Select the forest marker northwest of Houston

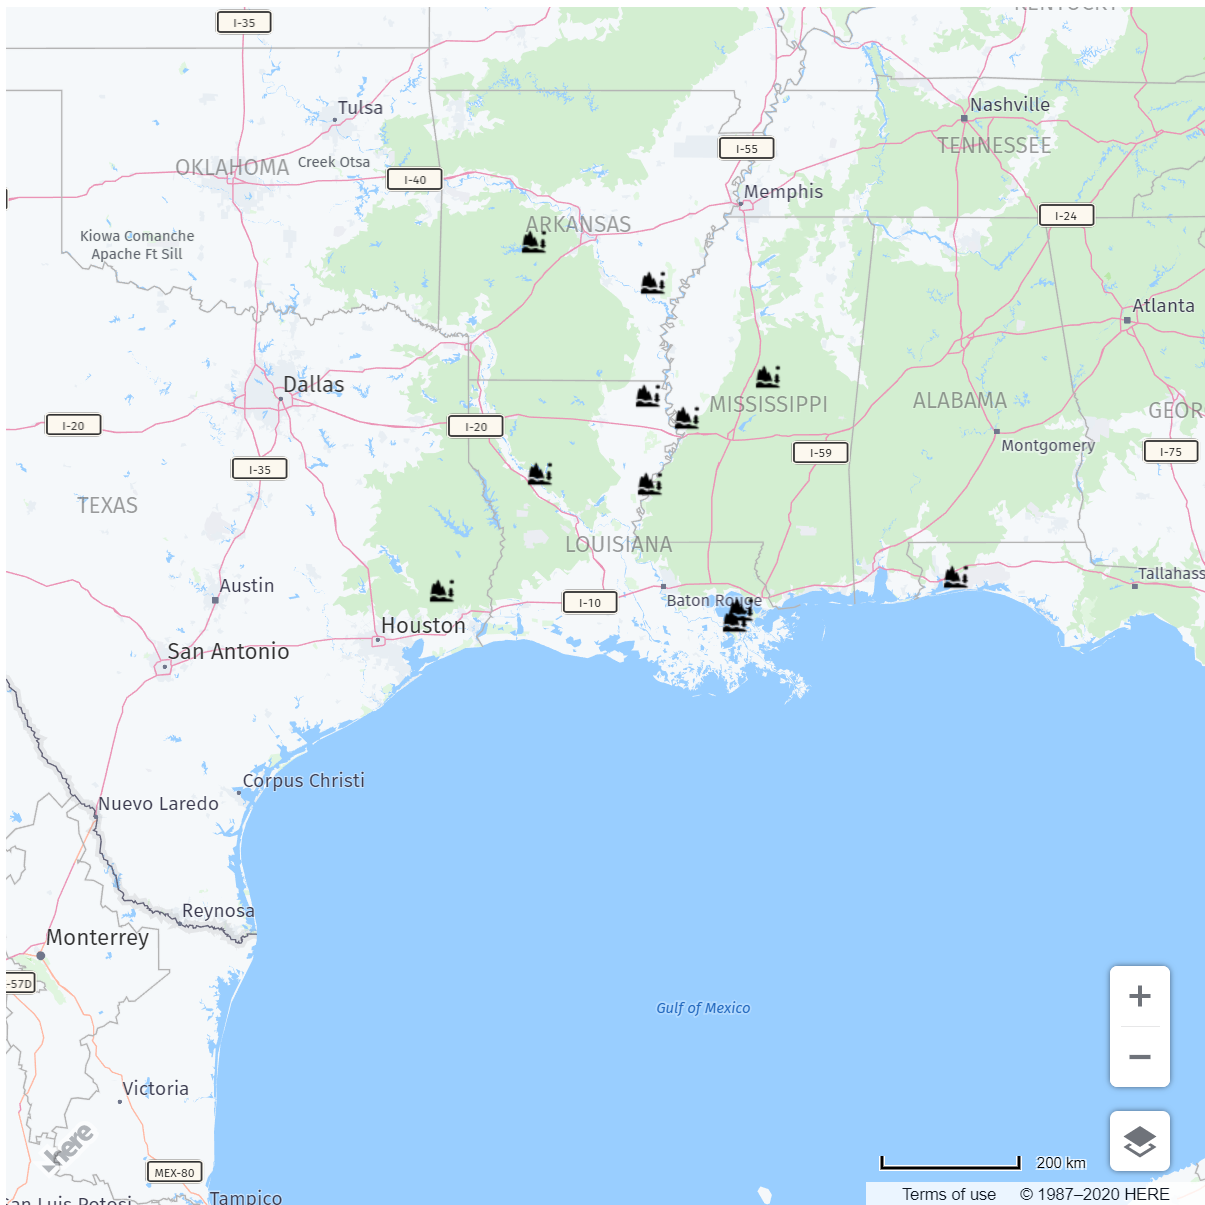coord(442,591)
